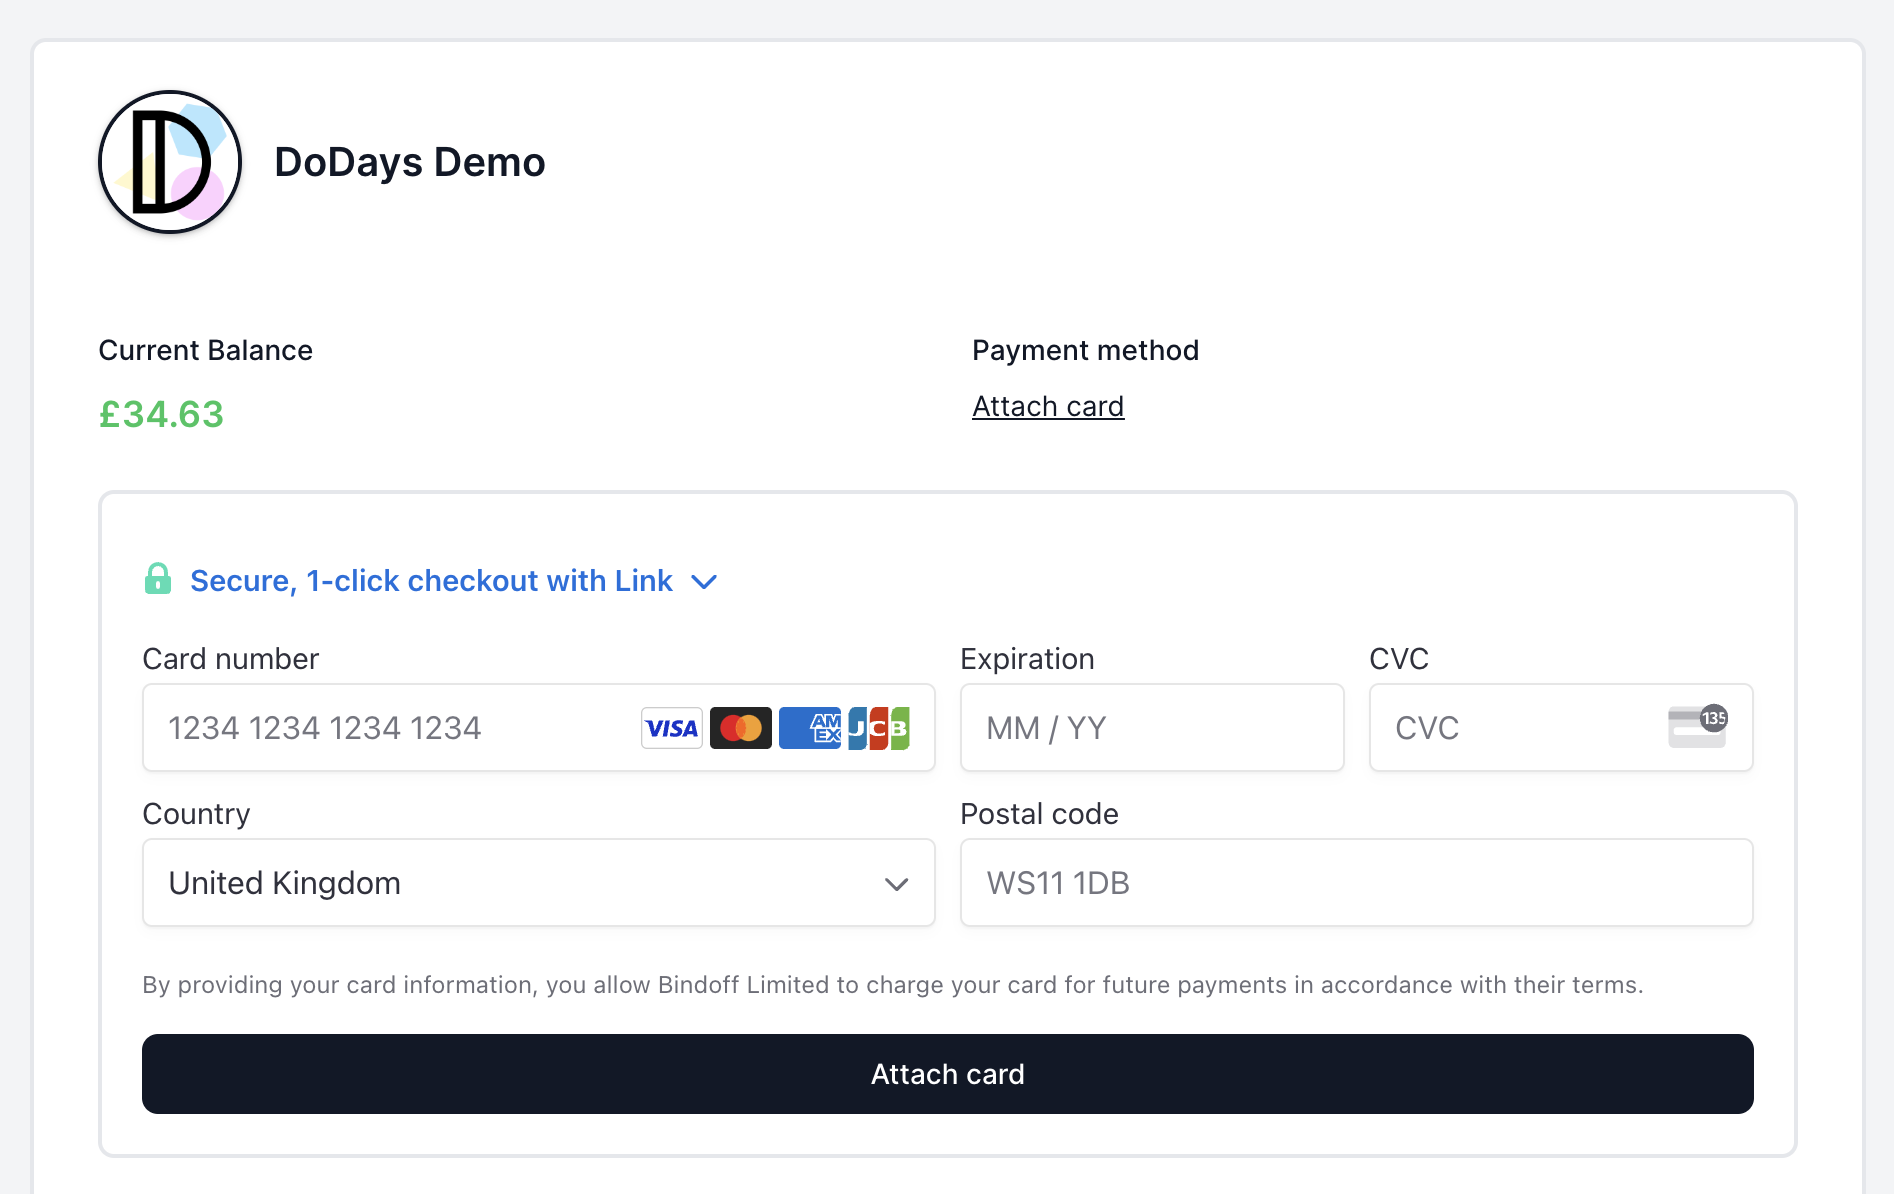1894x1194 pixels.
Task: Click the Attach card link under Payment method
Action: tap(1047, 406)
